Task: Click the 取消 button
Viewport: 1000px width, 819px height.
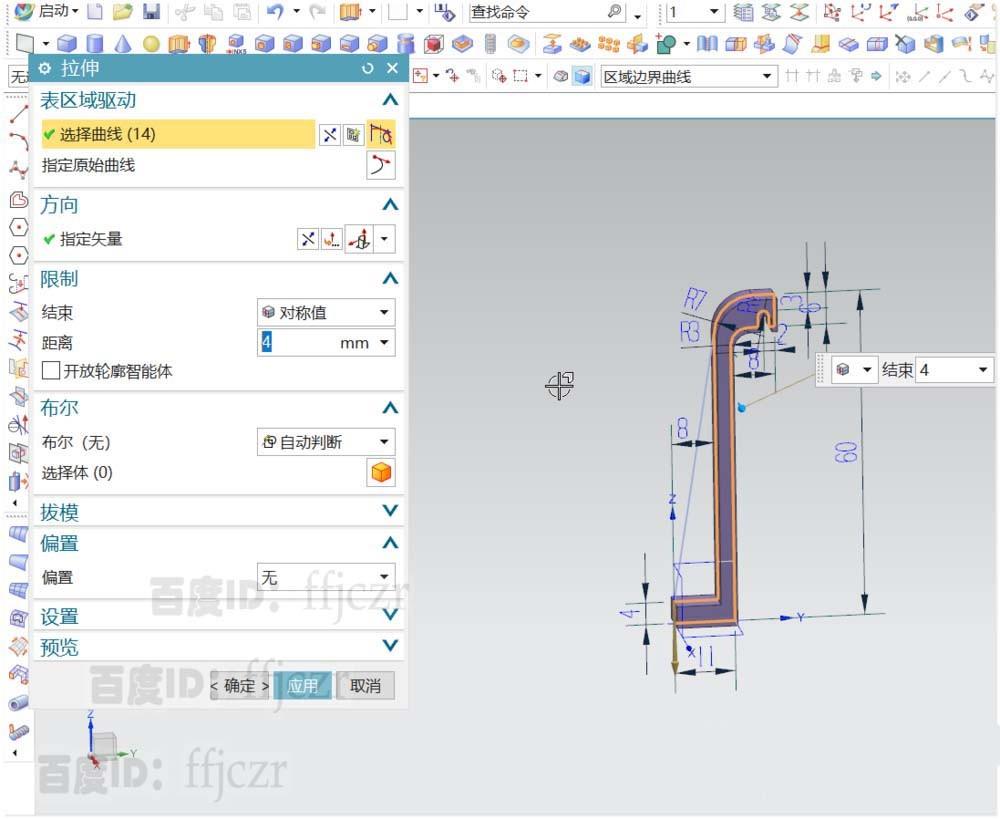Action: [364, 686]
